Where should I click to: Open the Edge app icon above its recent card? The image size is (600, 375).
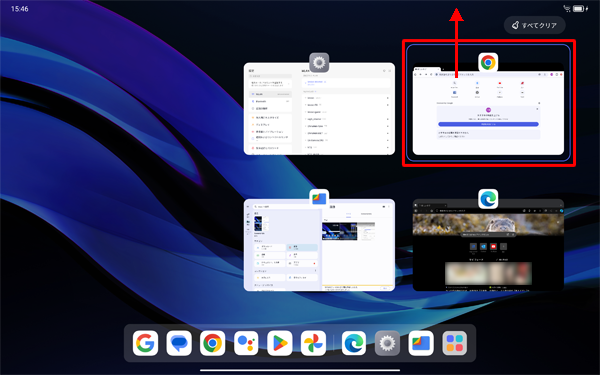tap(488, 199)
